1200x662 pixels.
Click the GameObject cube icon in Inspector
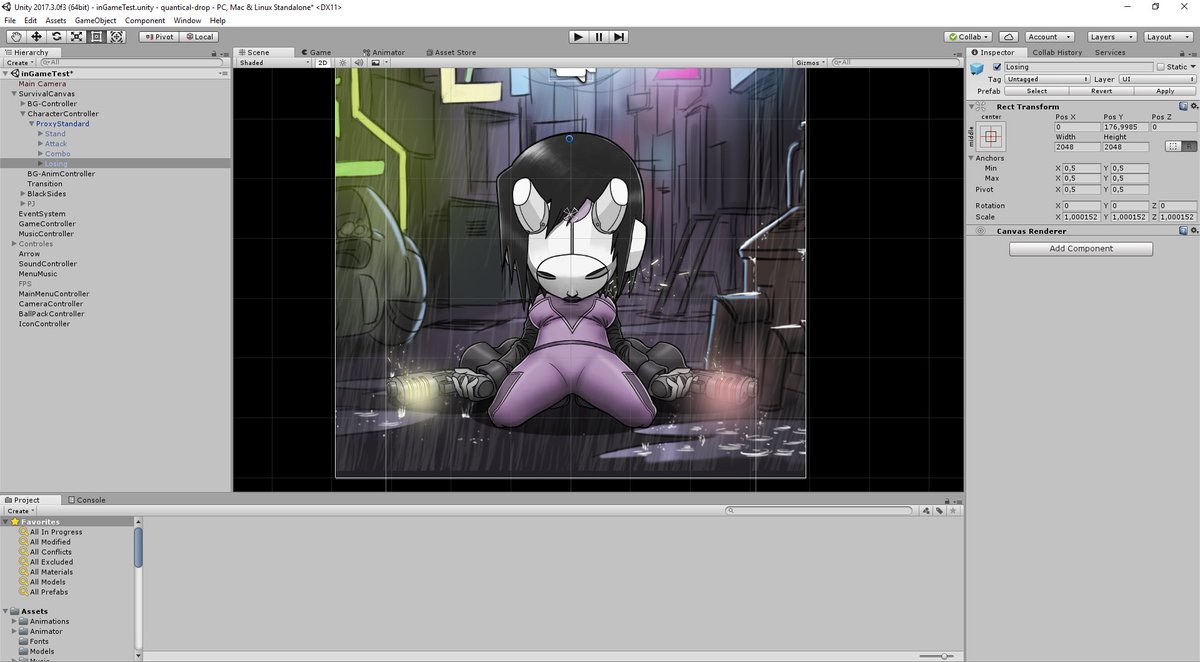977,68
